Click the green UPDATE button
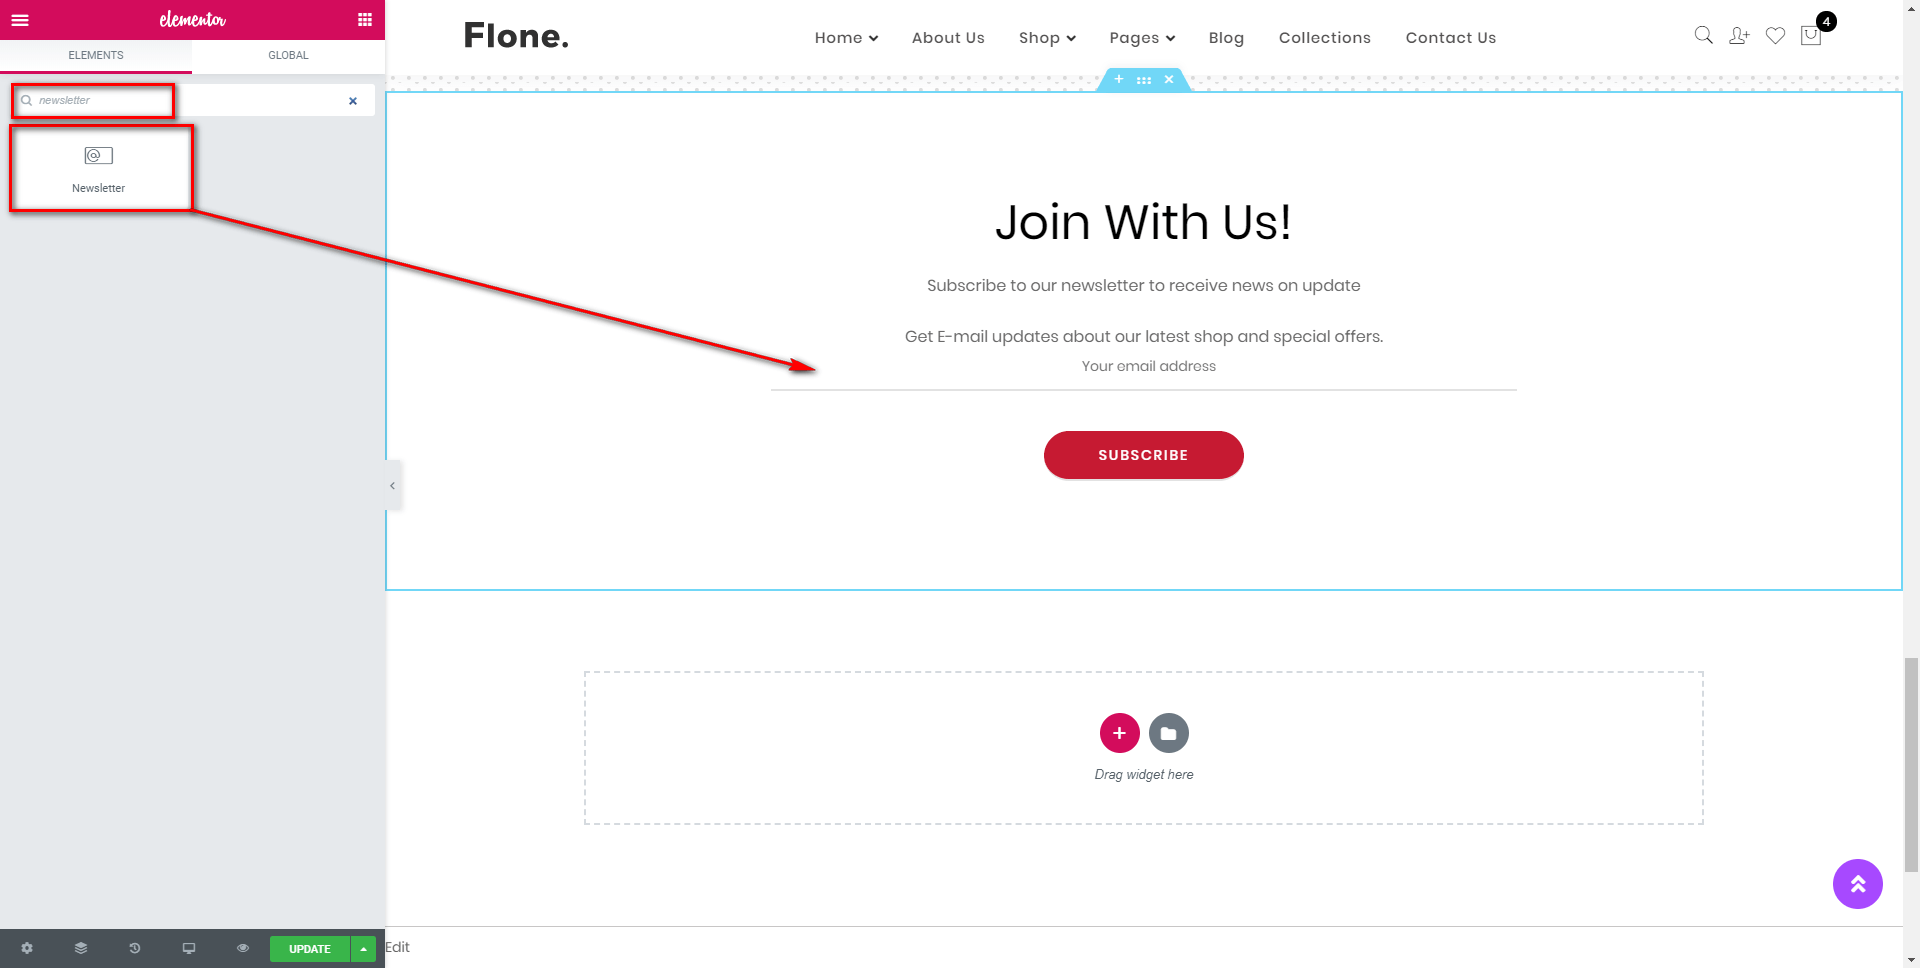The height and width of the screenshot is (968, 1920). (x=310, y=949)
